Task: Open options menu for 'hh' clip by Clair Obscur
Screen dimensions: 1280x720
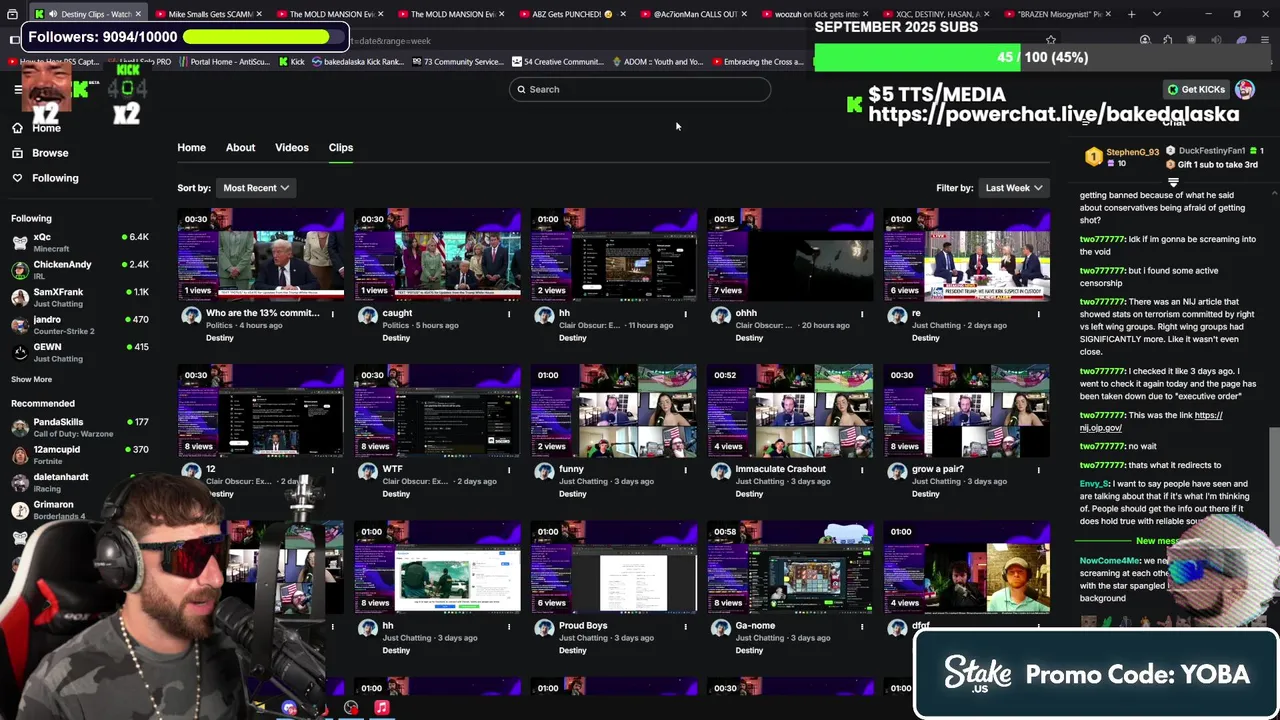Action: pos(686,314)
